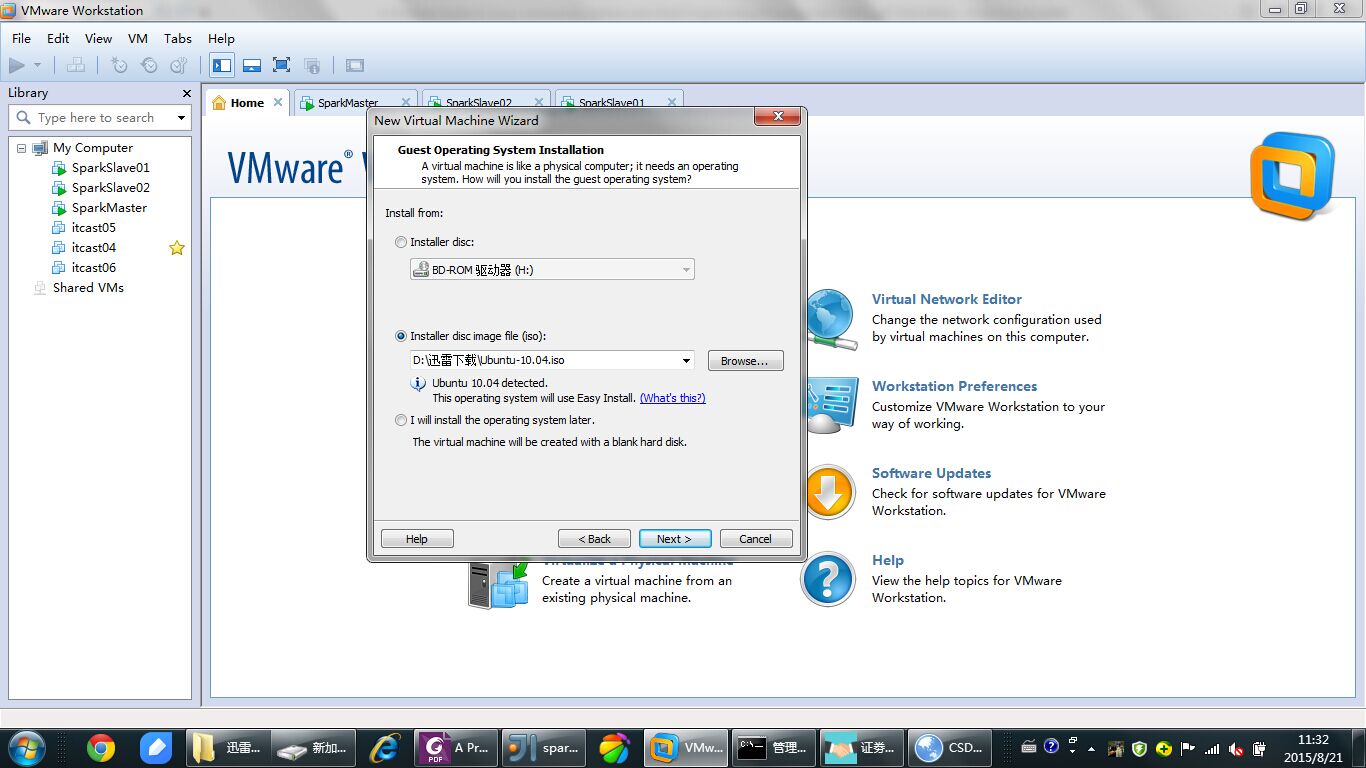Open Windows Start button
The width and height of the screenshot is (1366, 768).
(x=27, y=747)
